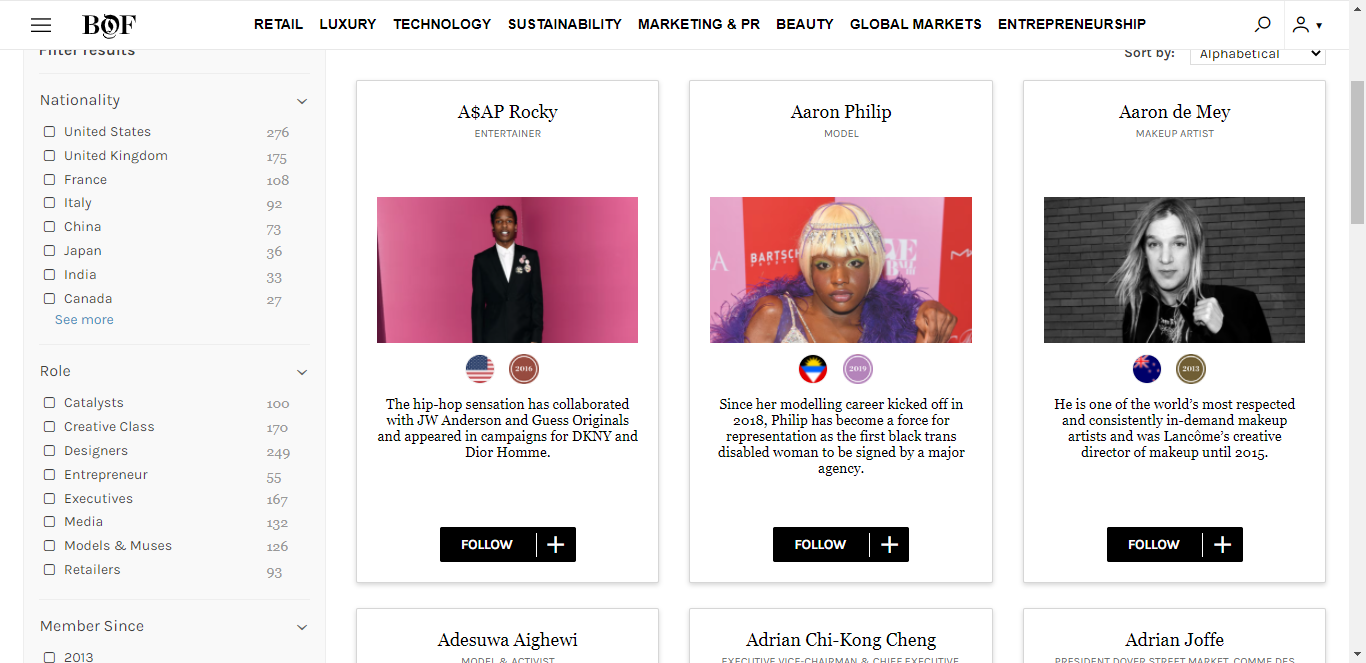Collapse the Nationality filter section
The image size is (1366, 663).
[x=302, y=100]
